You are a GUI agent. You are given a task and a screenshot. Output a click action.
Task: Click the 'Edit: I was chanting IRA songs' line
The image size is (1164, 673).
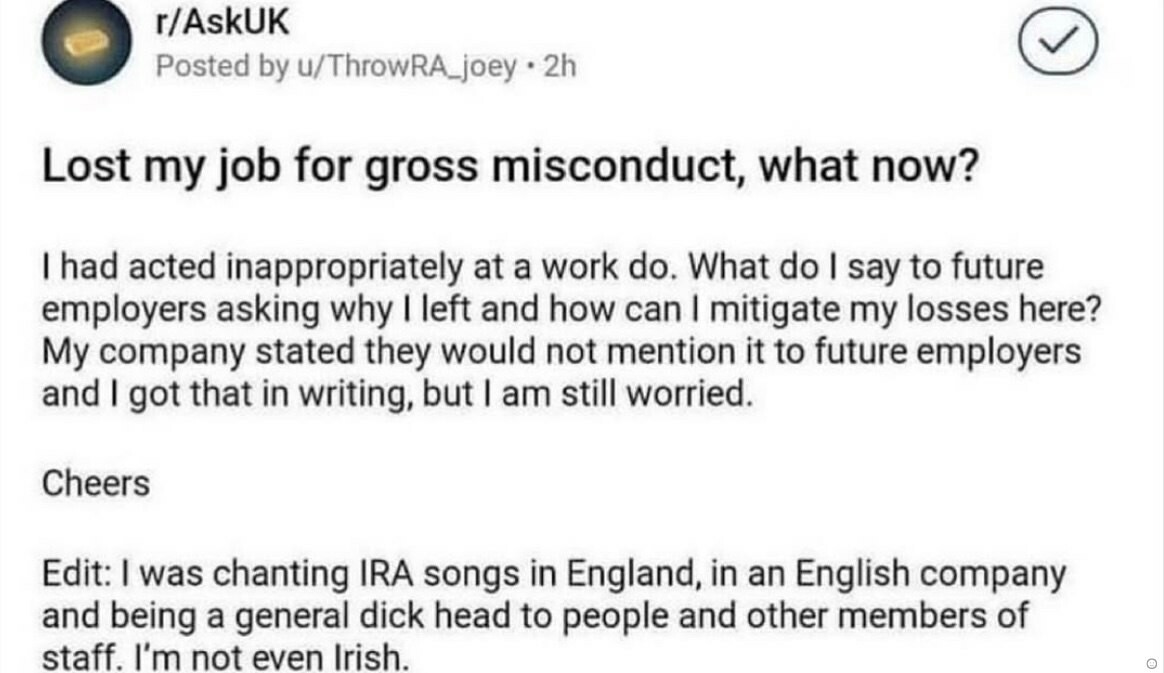point(554,574)
